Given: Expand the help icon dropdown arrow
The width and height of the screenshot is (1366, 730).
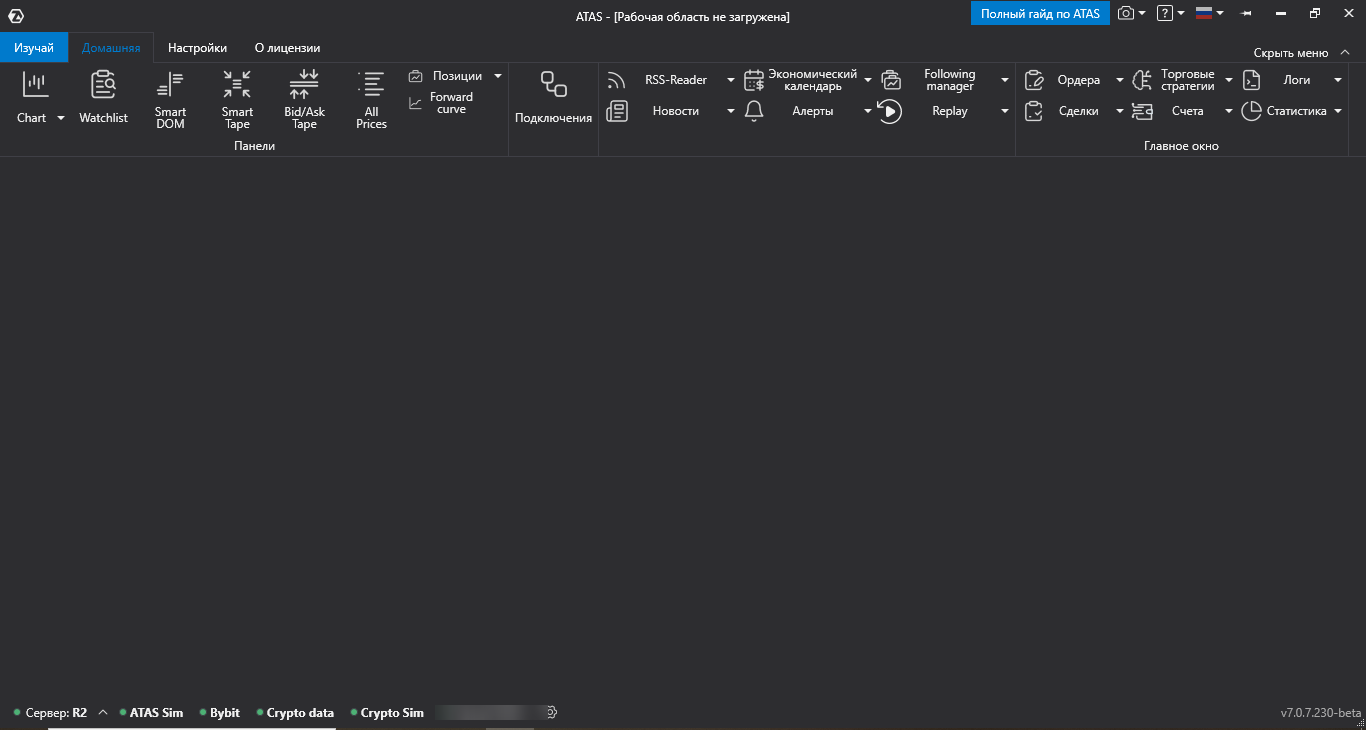Looking at the screenshot, I should 1181,13.
